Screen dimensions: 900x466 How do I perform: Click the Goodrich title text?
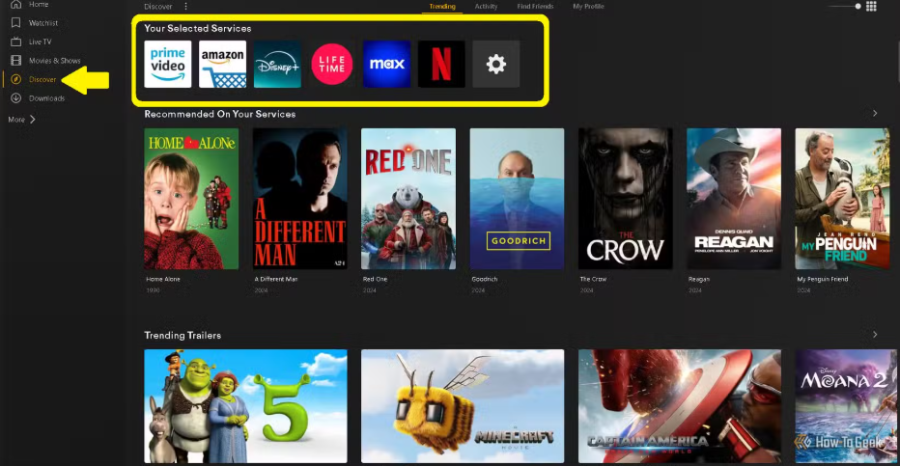pos(484,279)
